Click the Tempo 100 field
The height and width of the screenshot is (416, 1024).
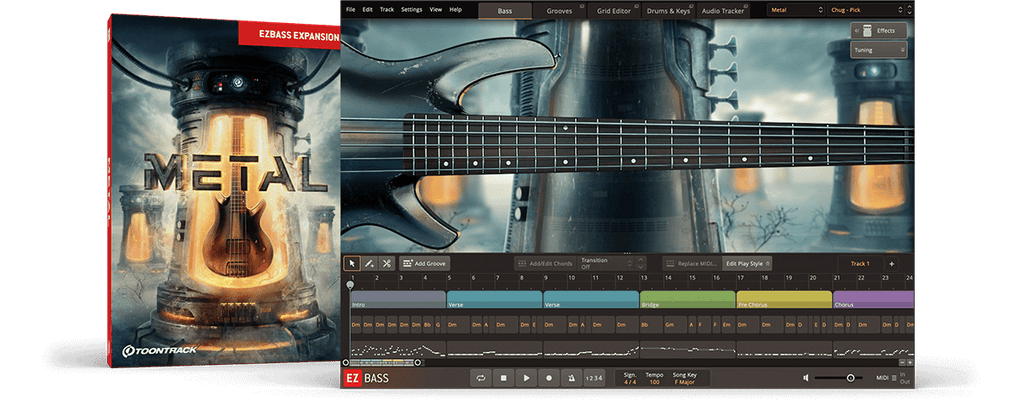tap(654, 378)
